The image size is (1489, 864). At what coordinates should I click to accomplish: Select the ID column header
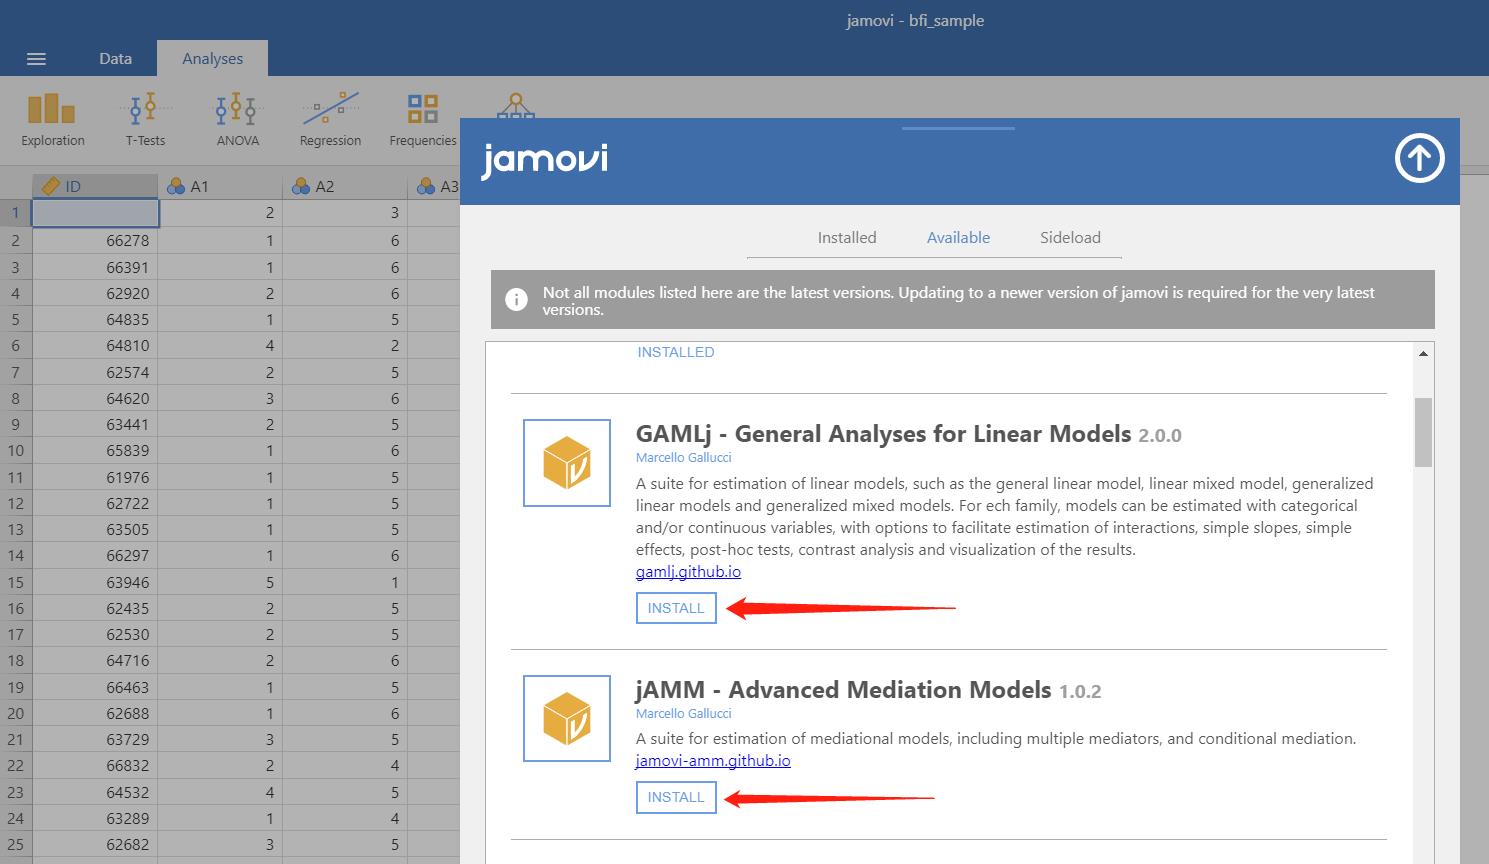(95, 186)
